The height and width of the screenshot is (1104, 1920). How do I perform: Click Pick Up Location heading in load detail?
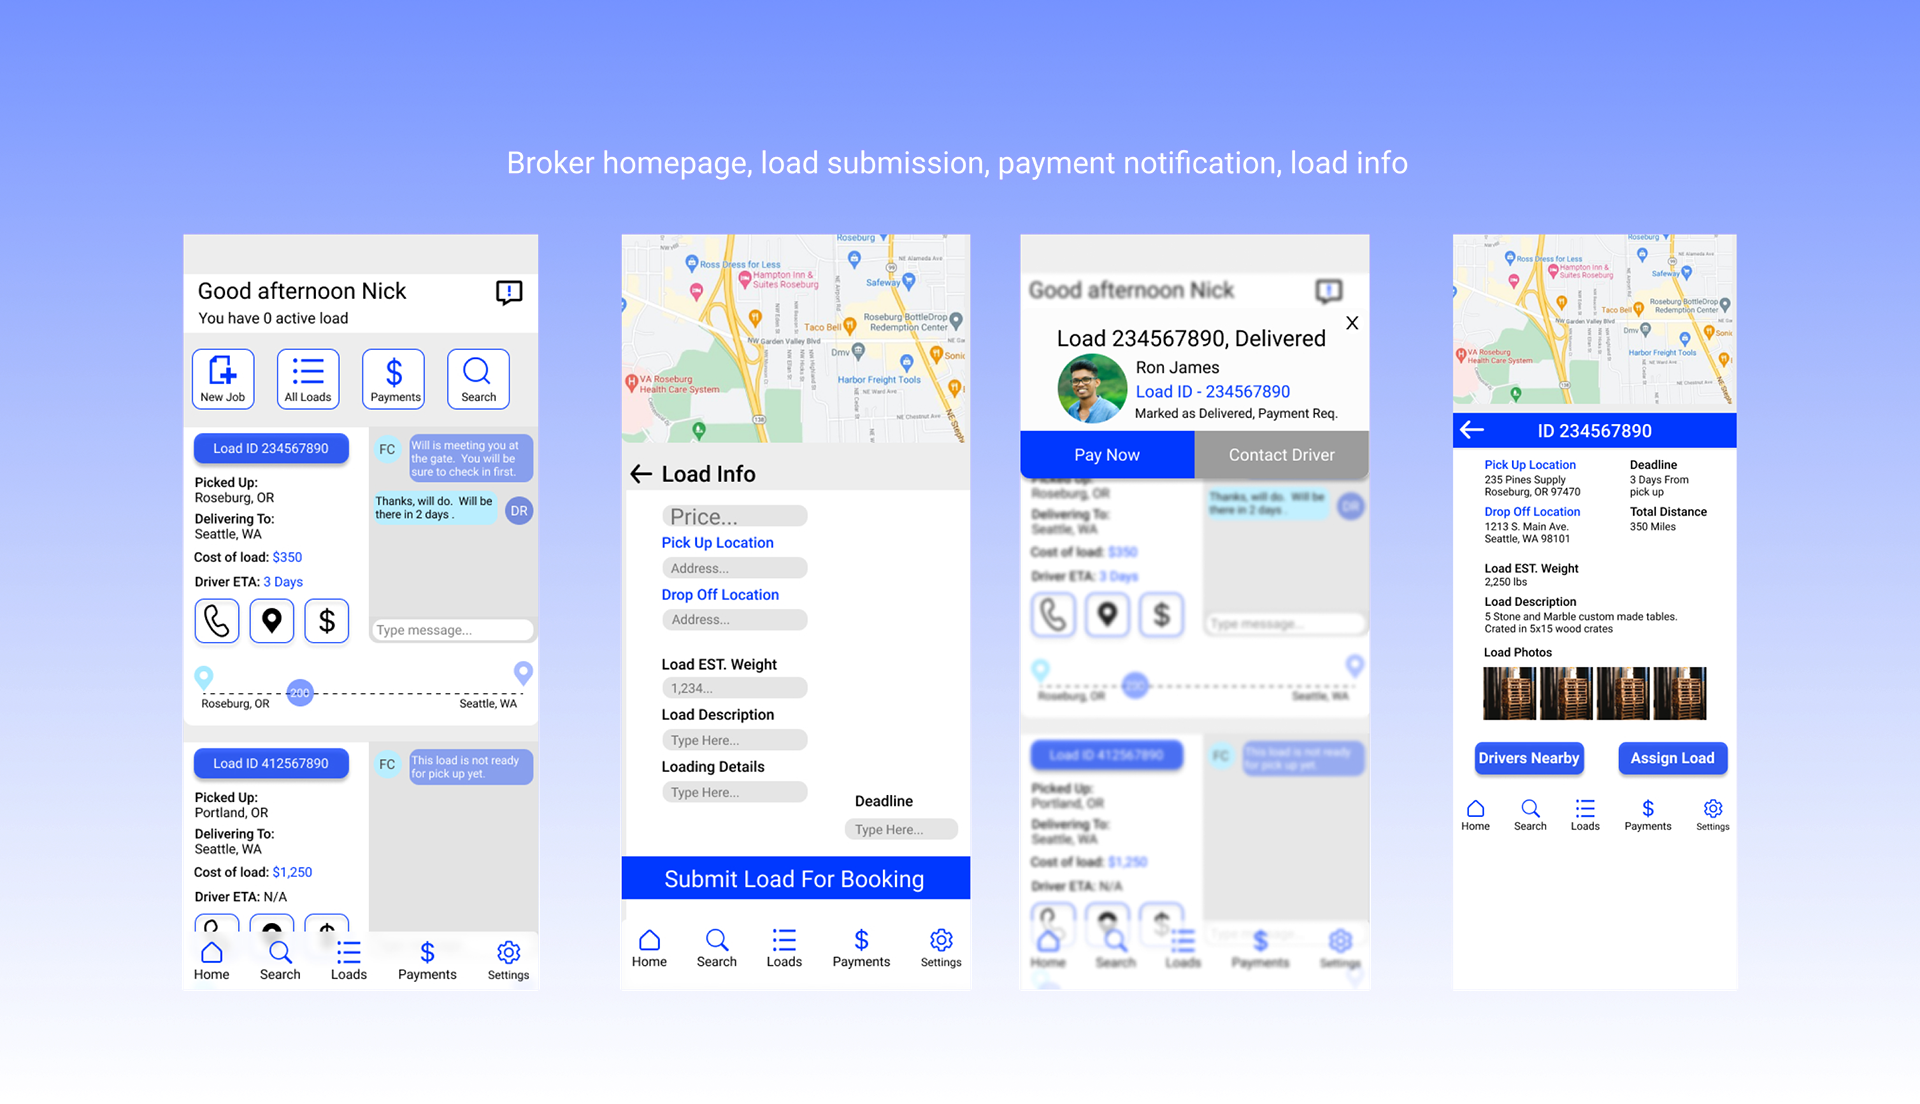(1529, 465)
